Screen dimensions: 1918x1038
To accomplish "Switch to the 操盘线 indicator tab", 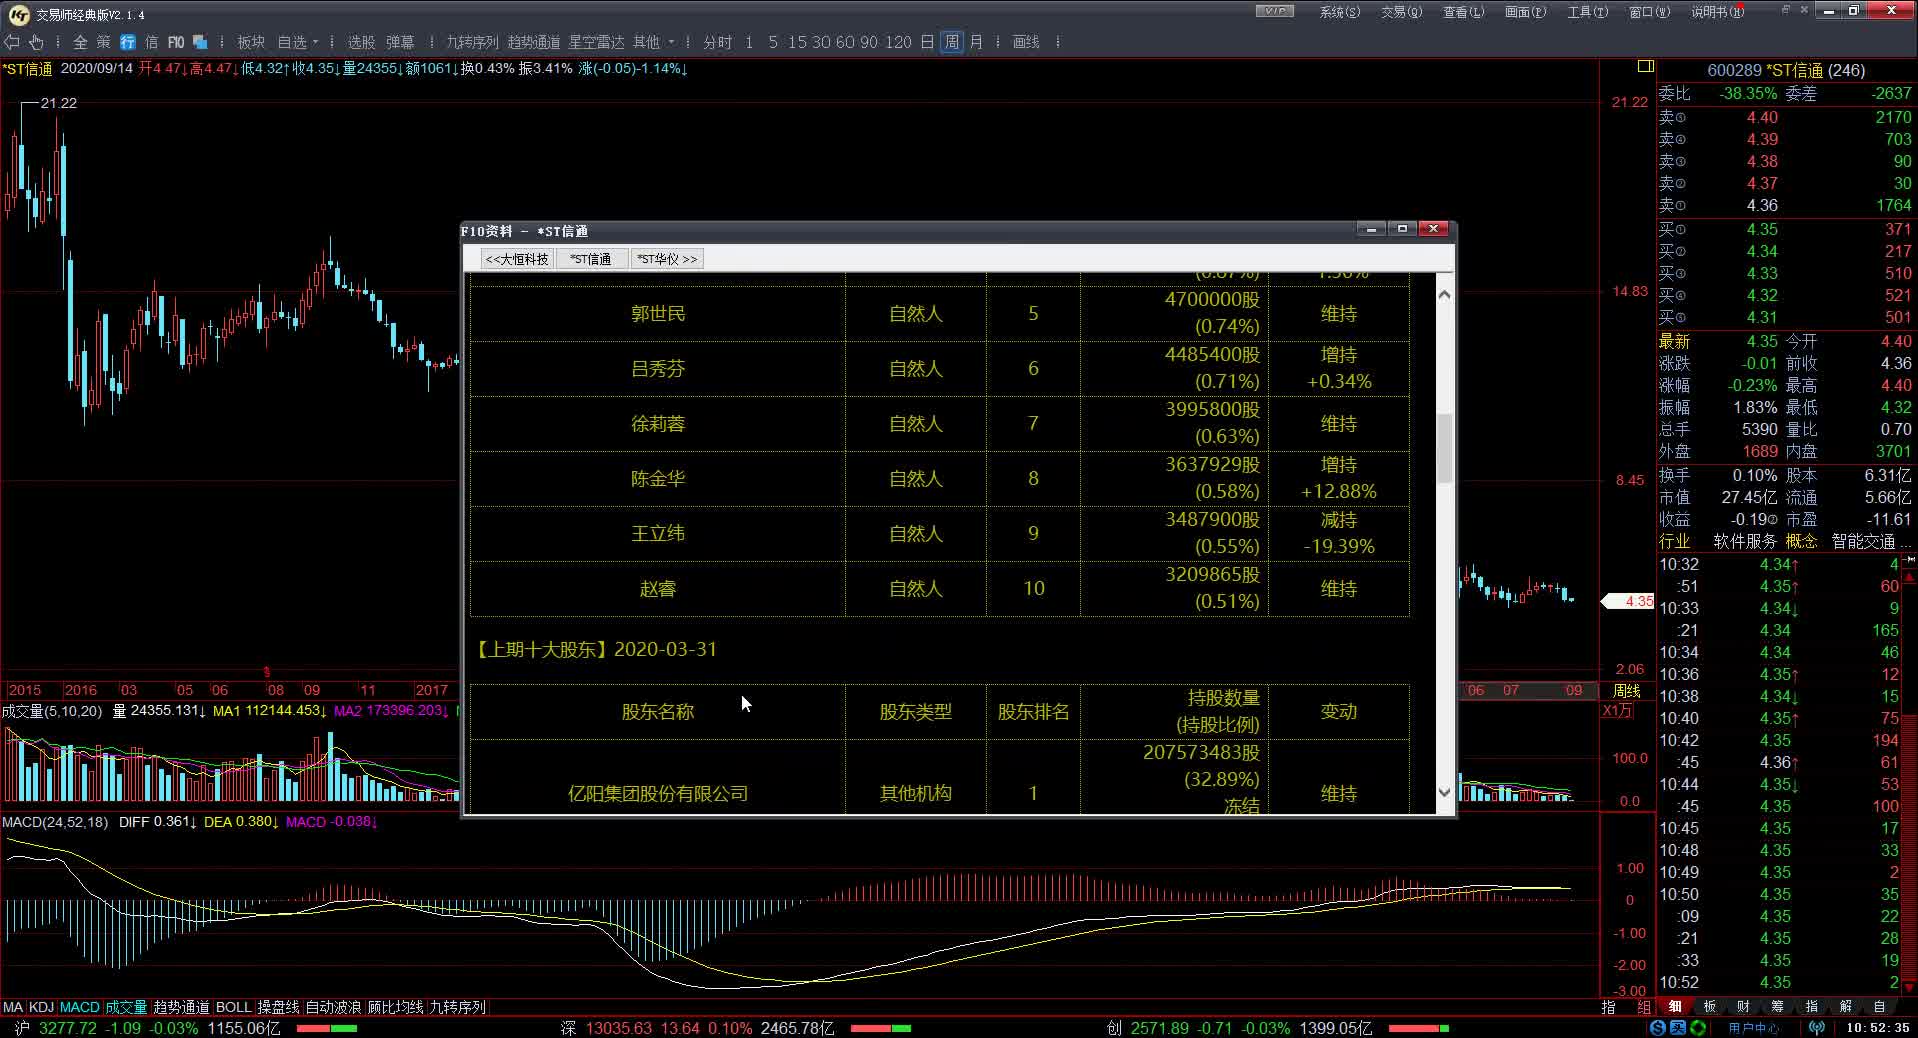I will (278, 1007).
